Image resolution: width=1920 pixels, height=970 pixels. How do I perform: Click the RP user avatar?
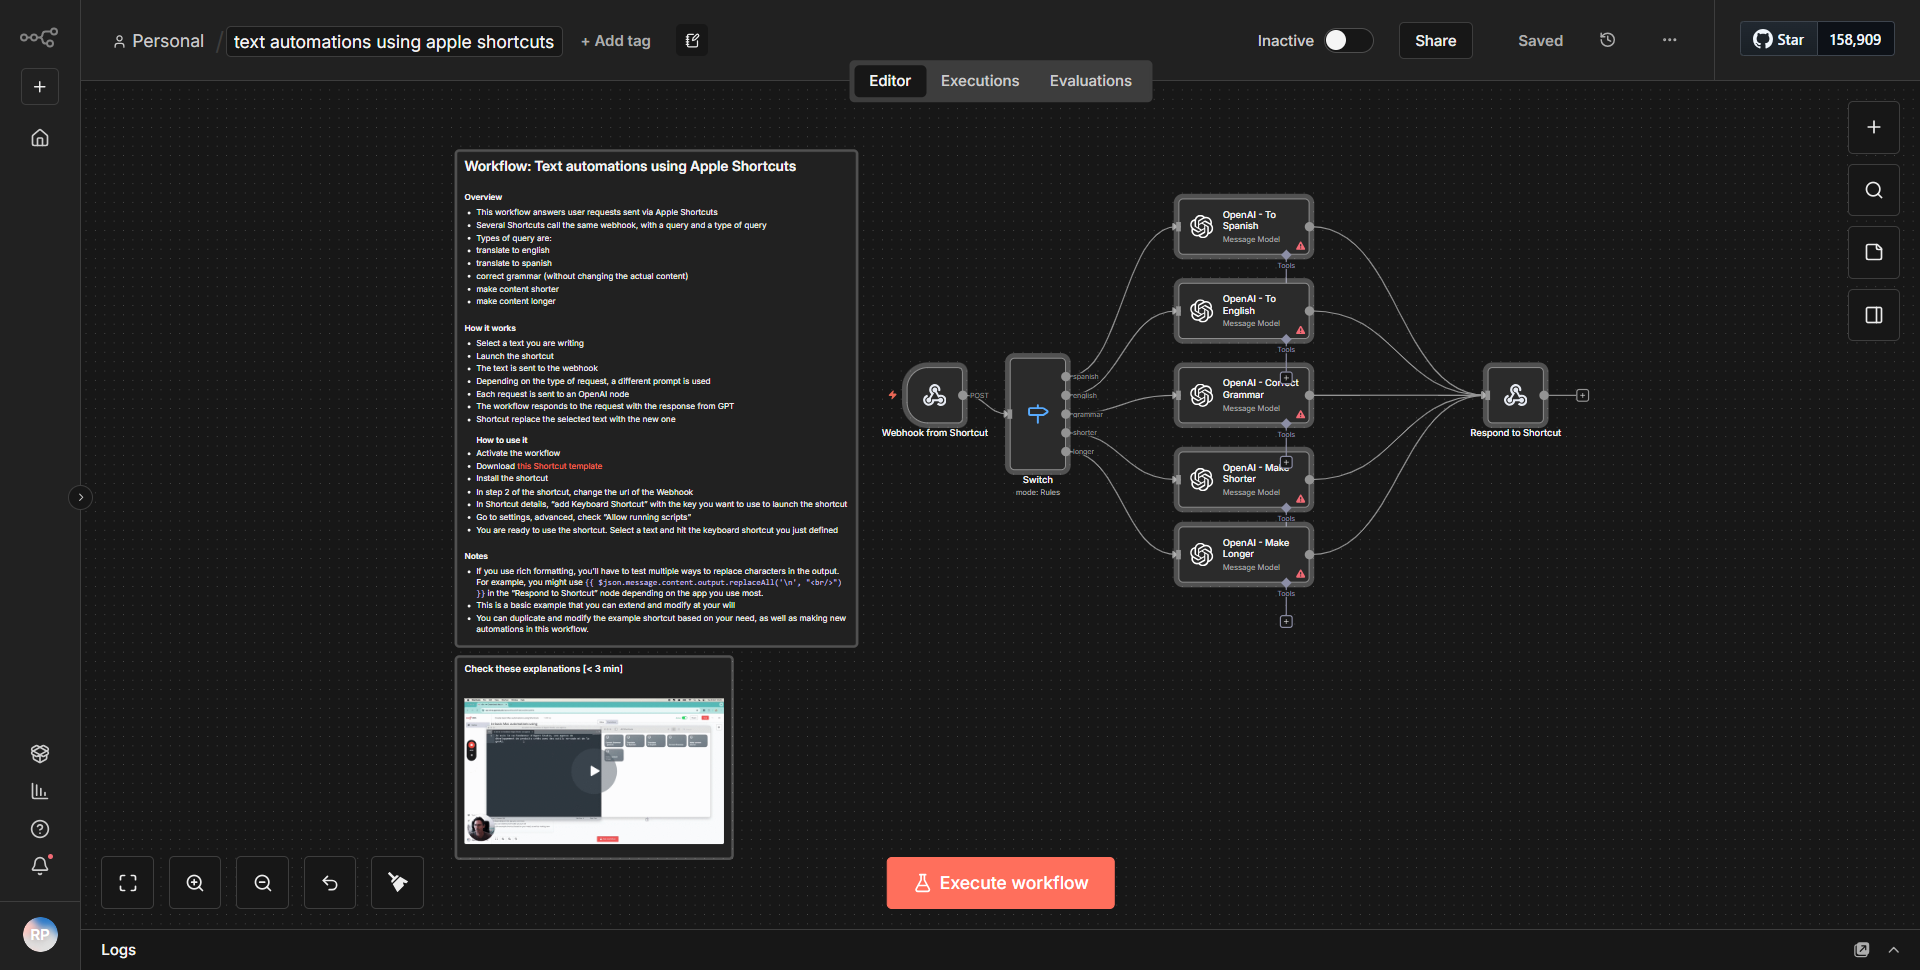pyautogui.click(x=40, y=935)
